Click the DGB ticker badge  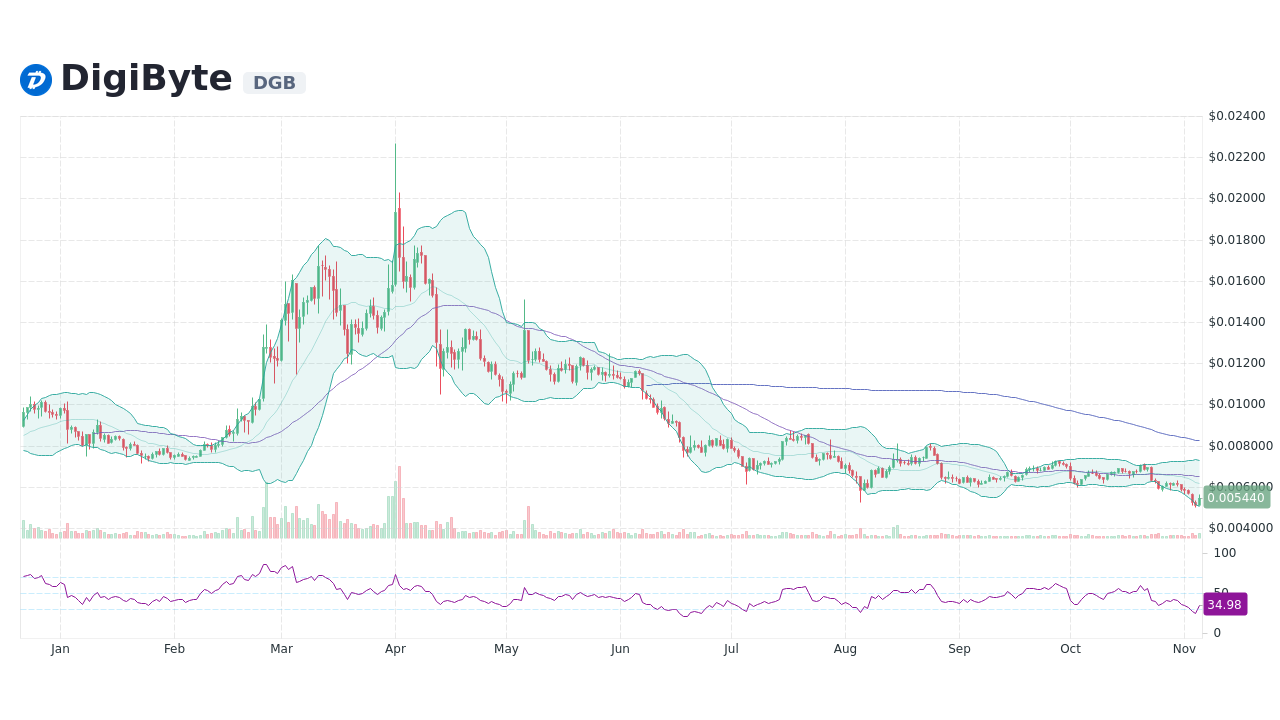[x=274, y=83]
